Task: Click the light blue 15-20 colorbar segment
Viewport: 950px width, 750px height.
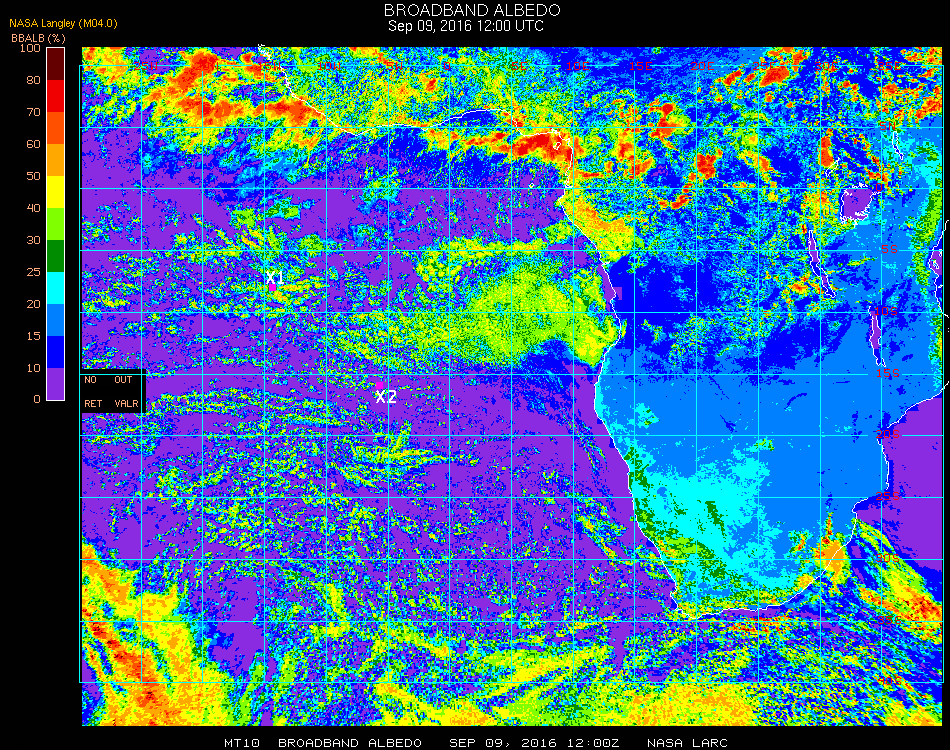Action: pyautogui.click(x=55, y=320)
